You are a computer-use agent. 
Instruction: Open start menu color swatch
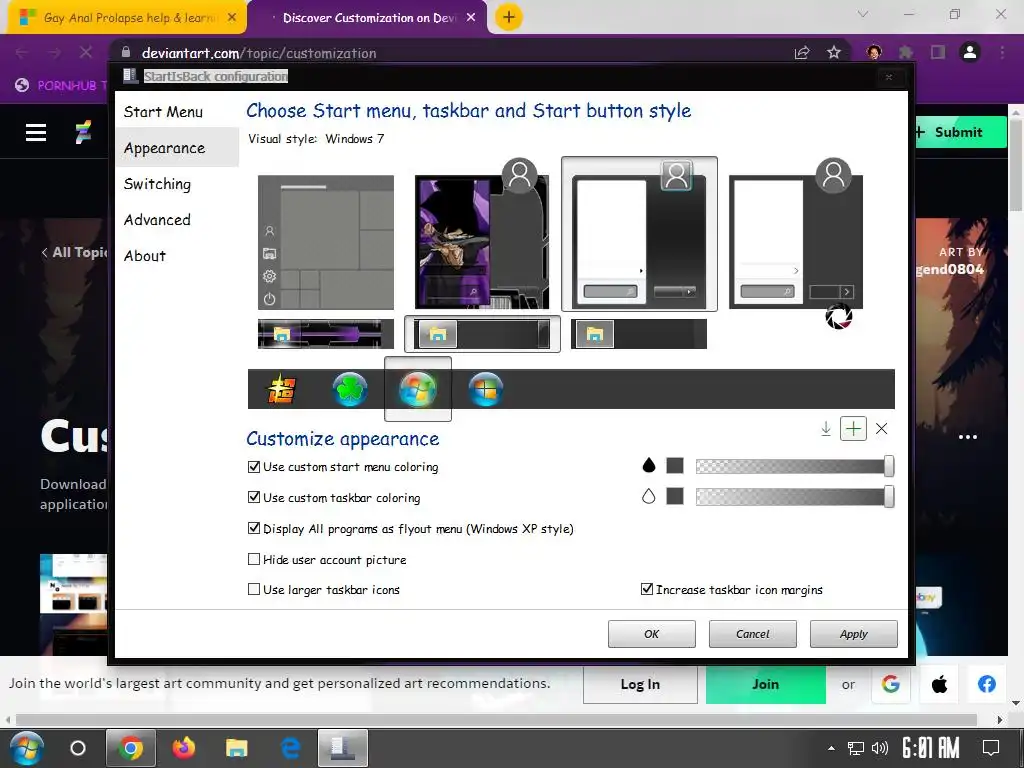(675, 466)
